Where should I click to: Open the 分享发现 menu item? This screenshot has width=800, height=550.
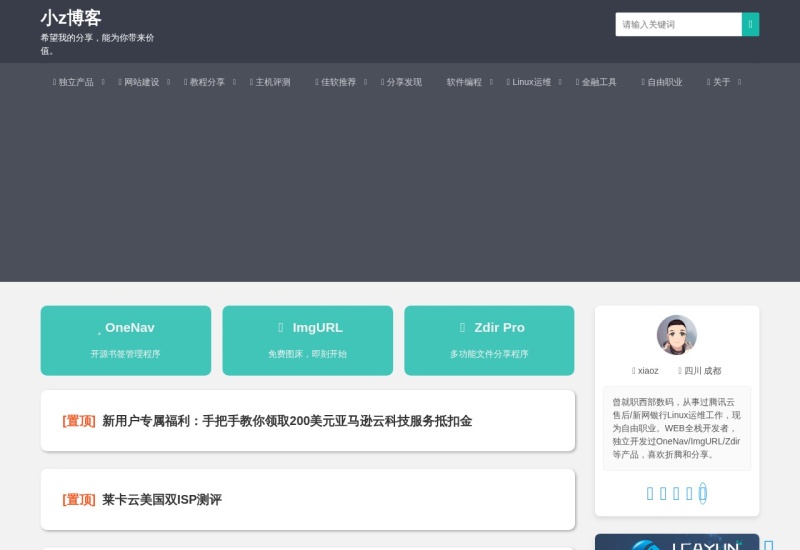[x=401, y=82]
